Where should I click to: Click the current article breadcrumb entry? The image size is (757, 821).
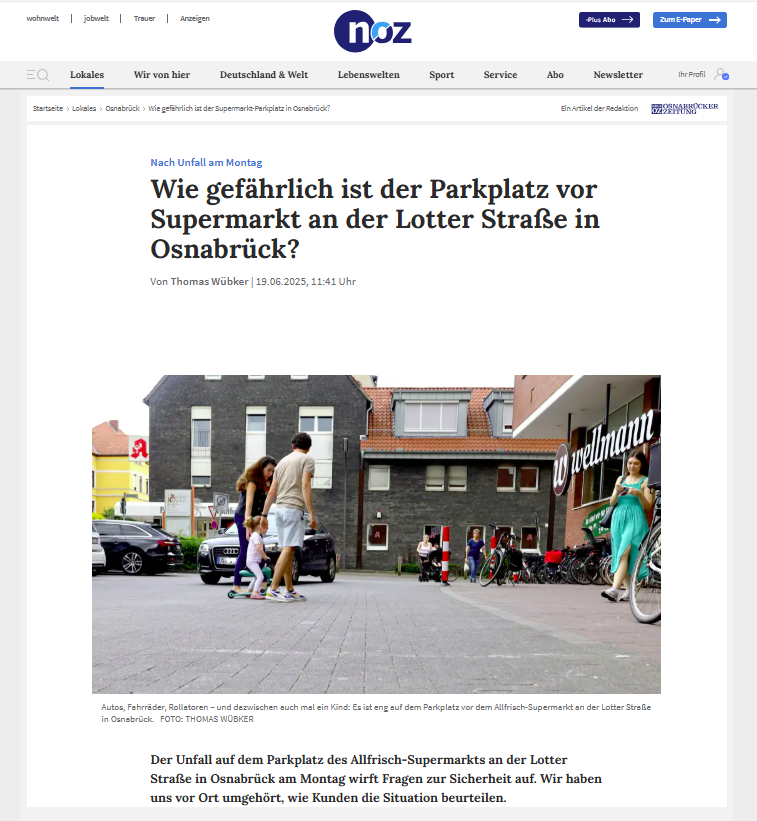pos(239,108)
